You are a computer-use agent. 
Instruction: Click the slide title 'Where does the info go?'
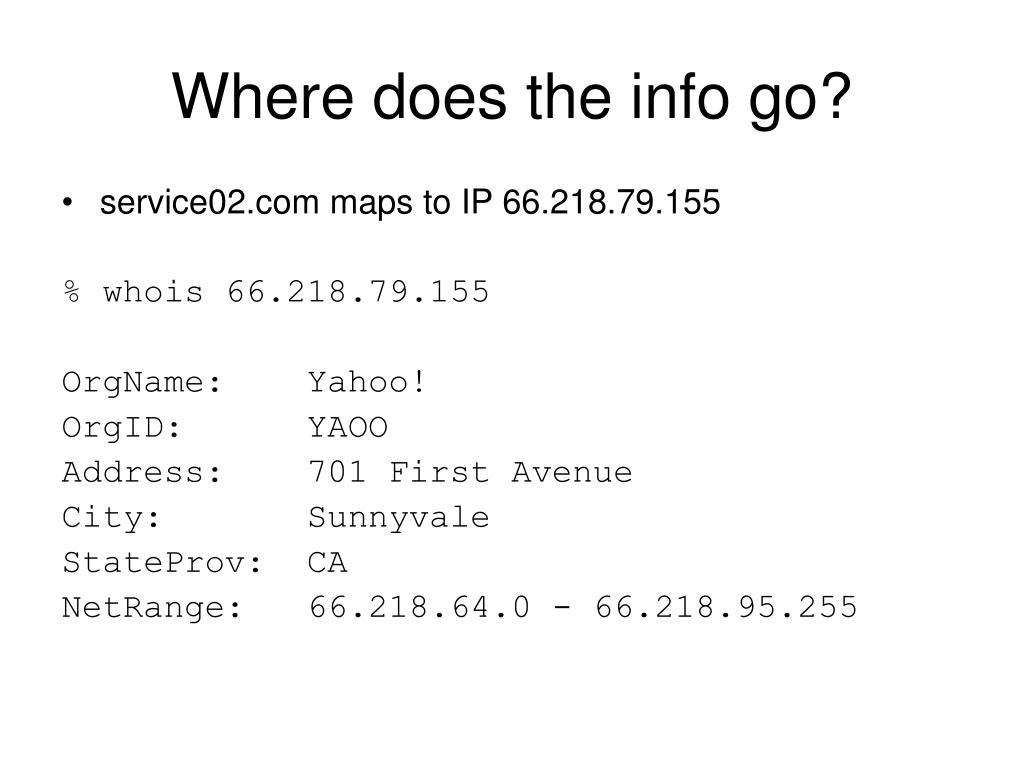click(x=511, y=98)
